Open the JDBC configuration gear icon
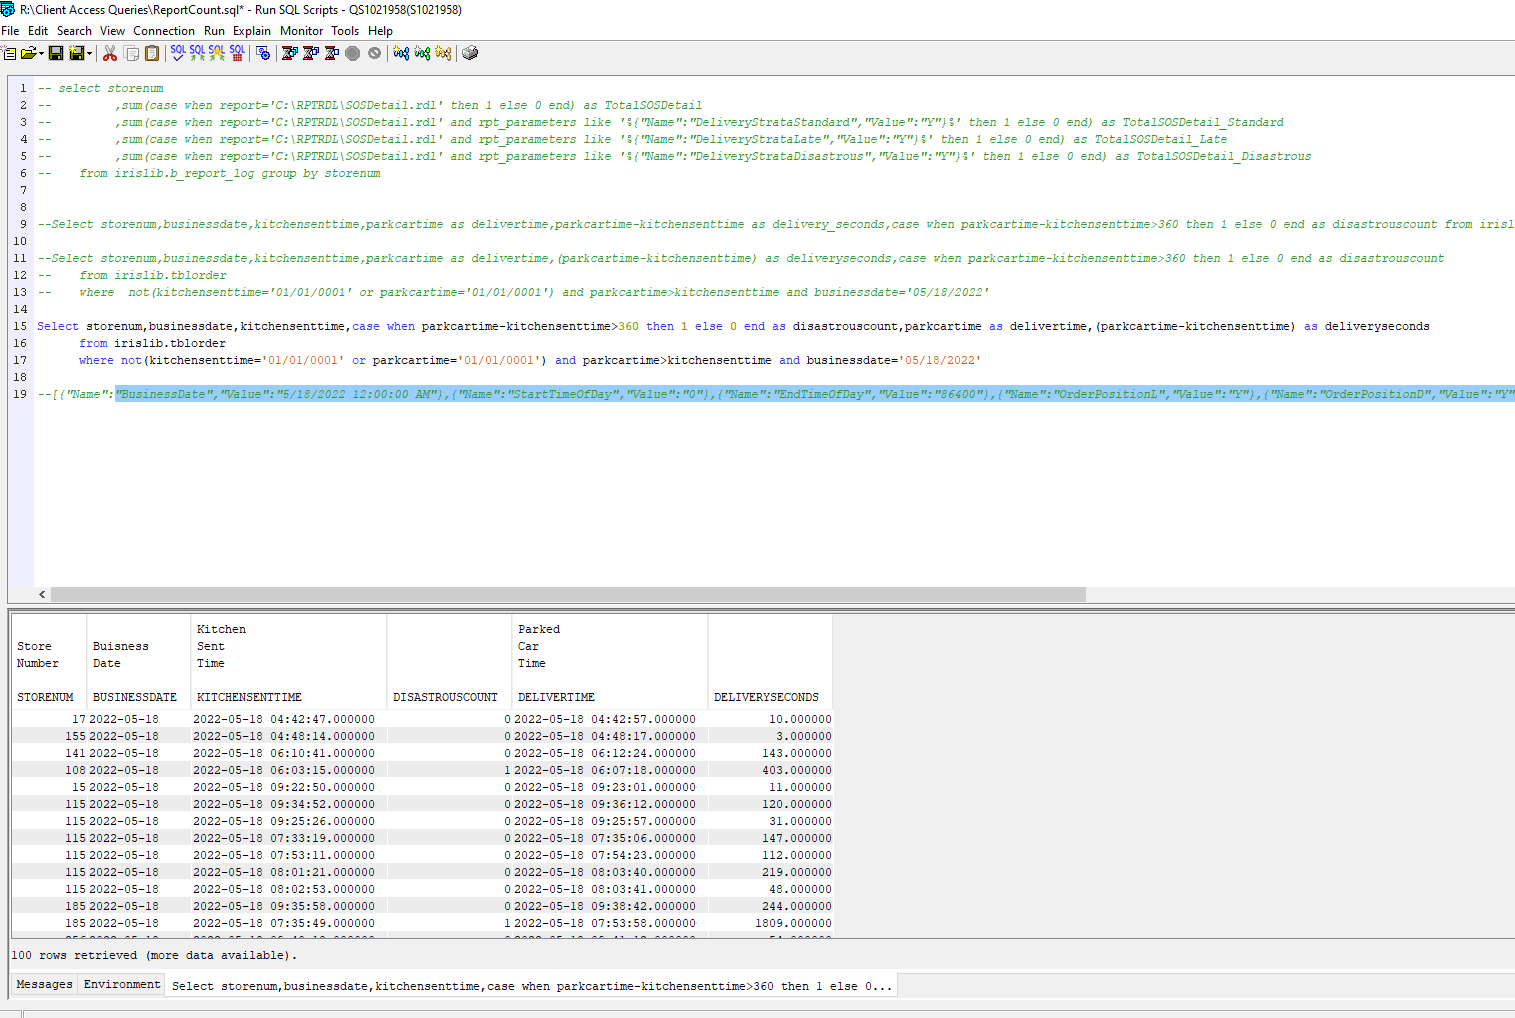This screenshot has height=1018, width=1515. (263, 53)
